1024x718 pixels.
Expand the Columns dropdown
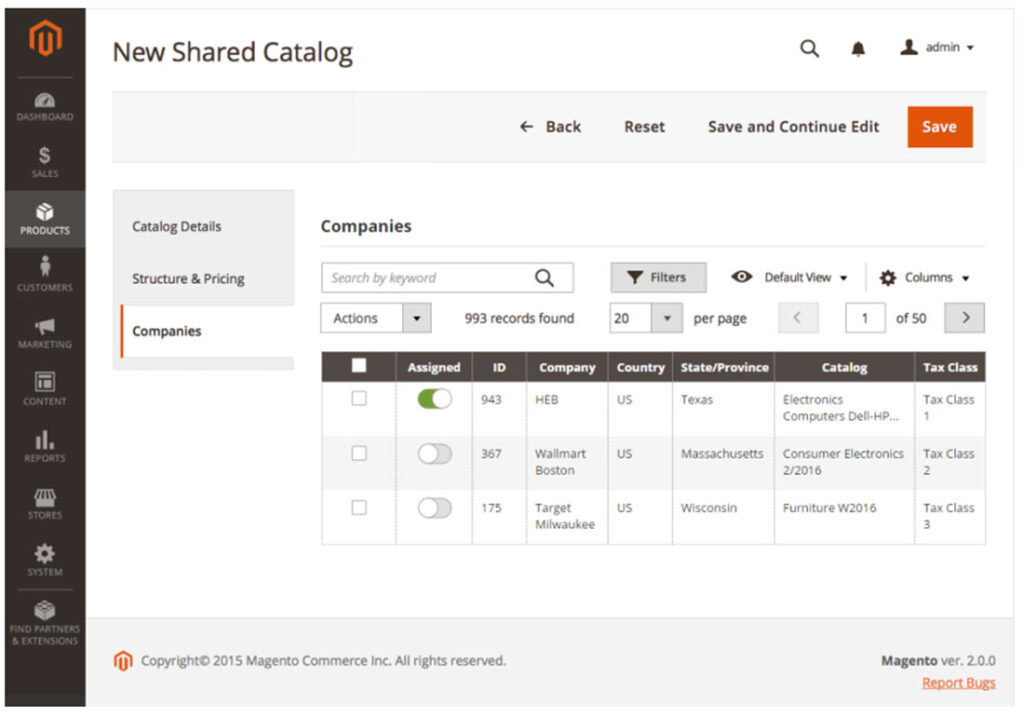pos(924,278)
